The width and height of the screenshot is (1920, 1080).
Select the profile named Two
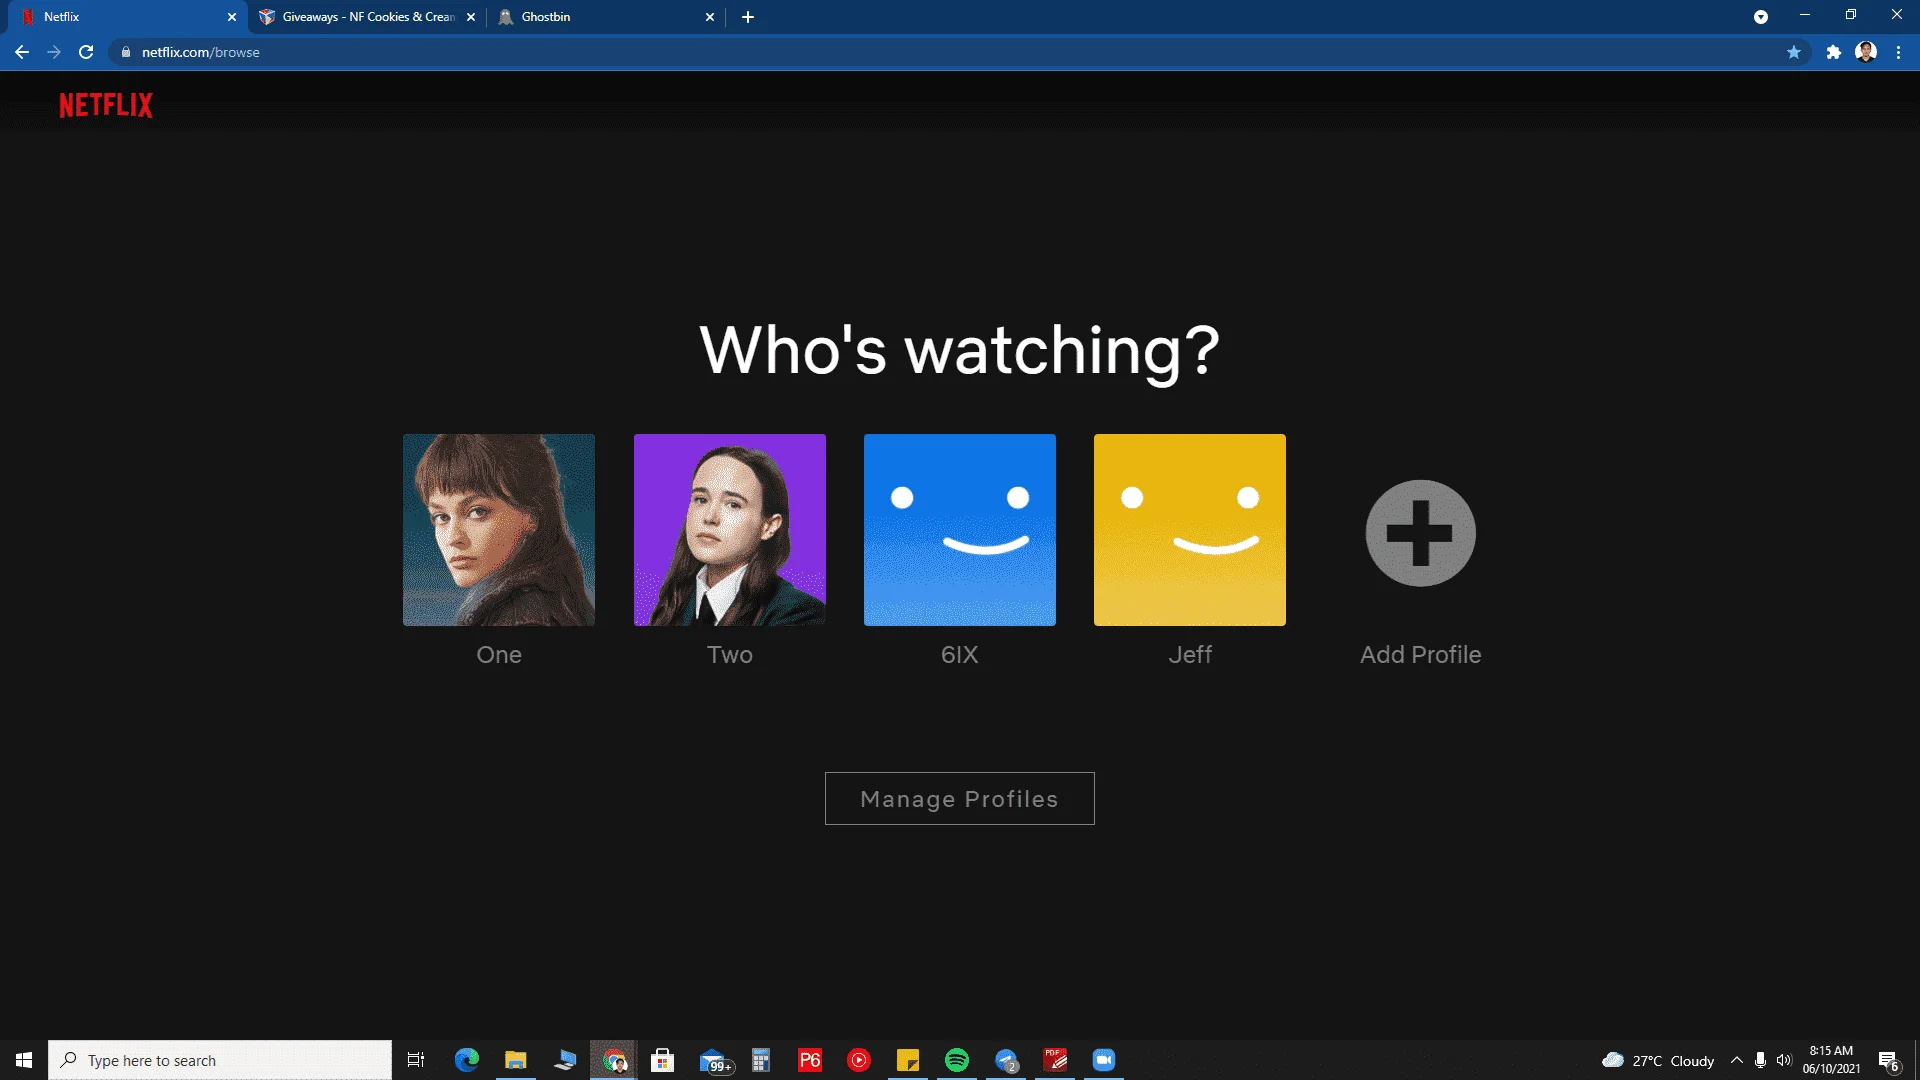click(x=730, y=530)
